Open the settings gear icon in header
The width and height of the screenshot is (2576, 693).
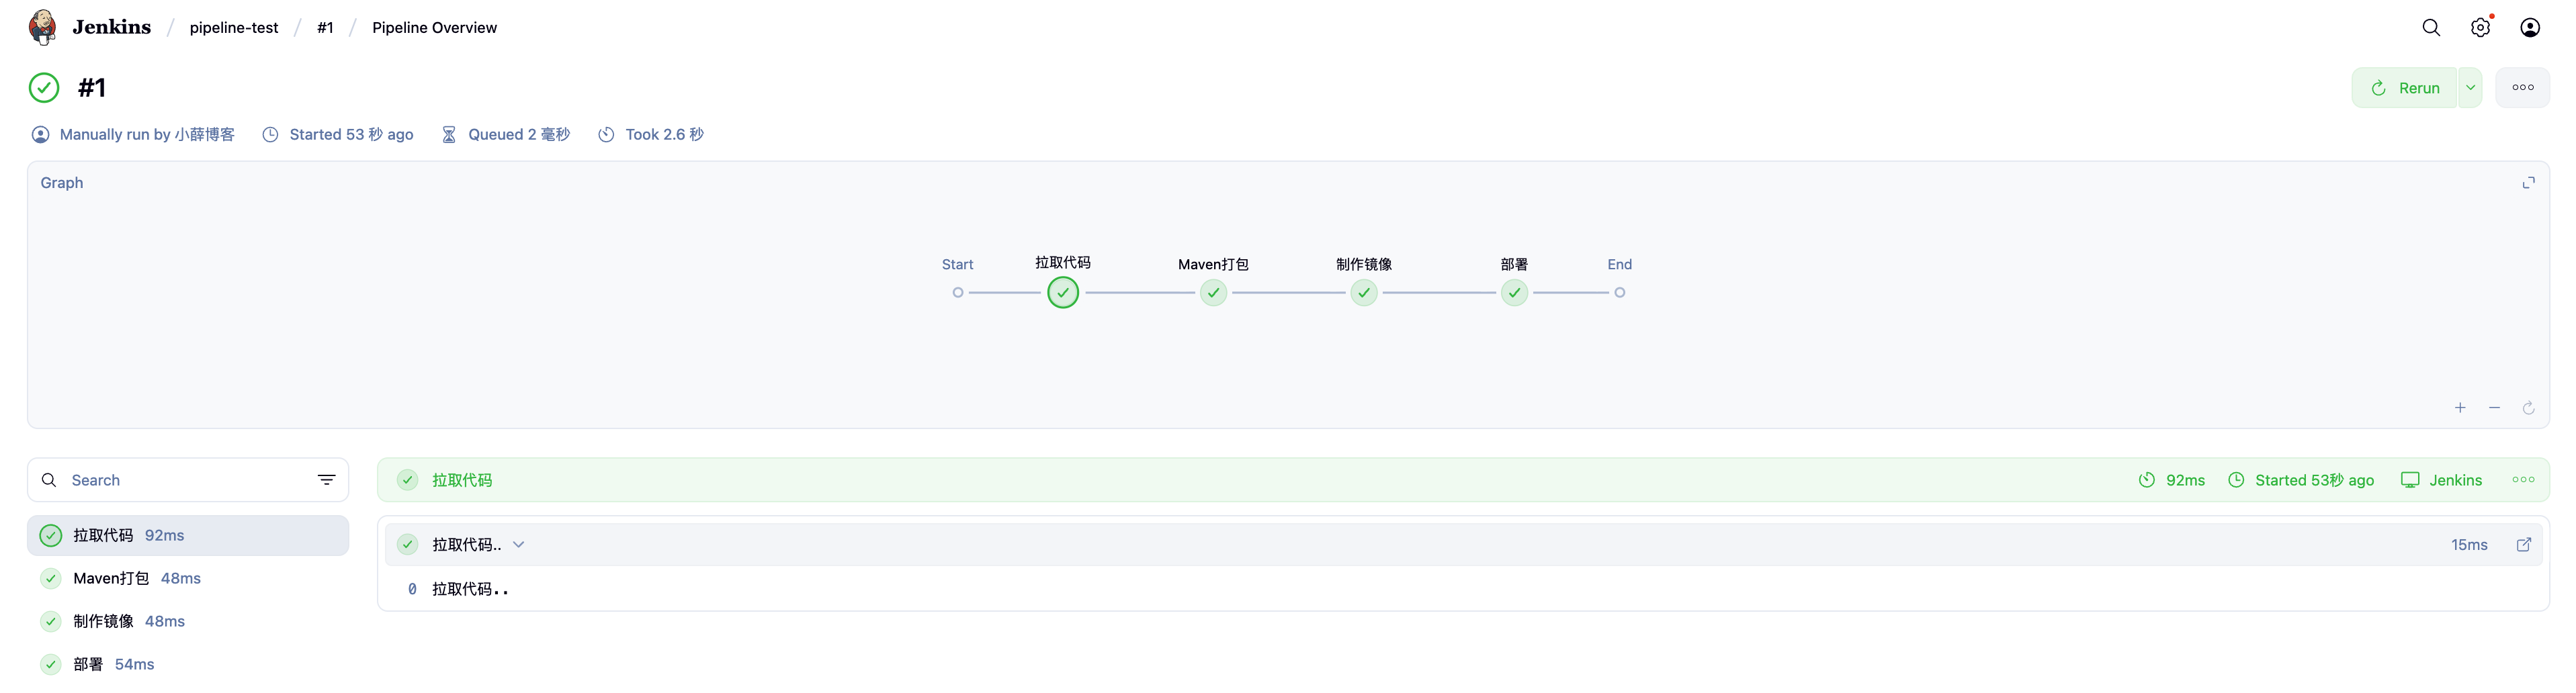[2480, 28]
